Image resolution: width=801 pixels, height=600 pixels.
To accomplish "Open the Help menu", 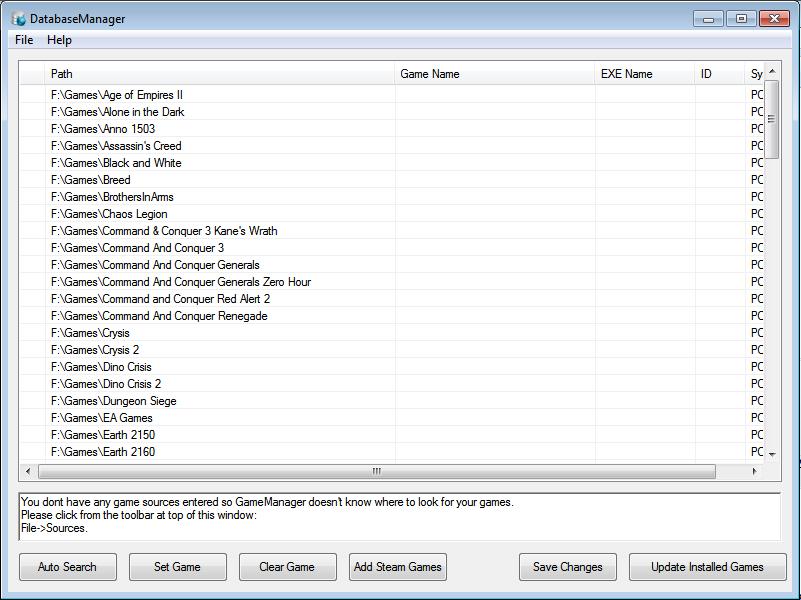I will click(59, 40).
